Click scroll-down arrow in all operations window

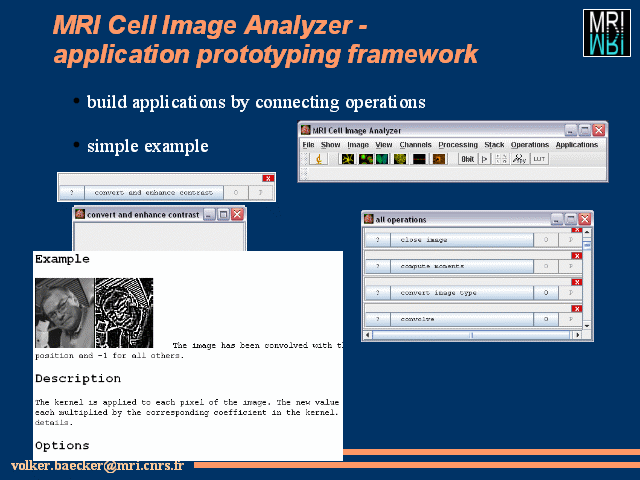[587, 326]
